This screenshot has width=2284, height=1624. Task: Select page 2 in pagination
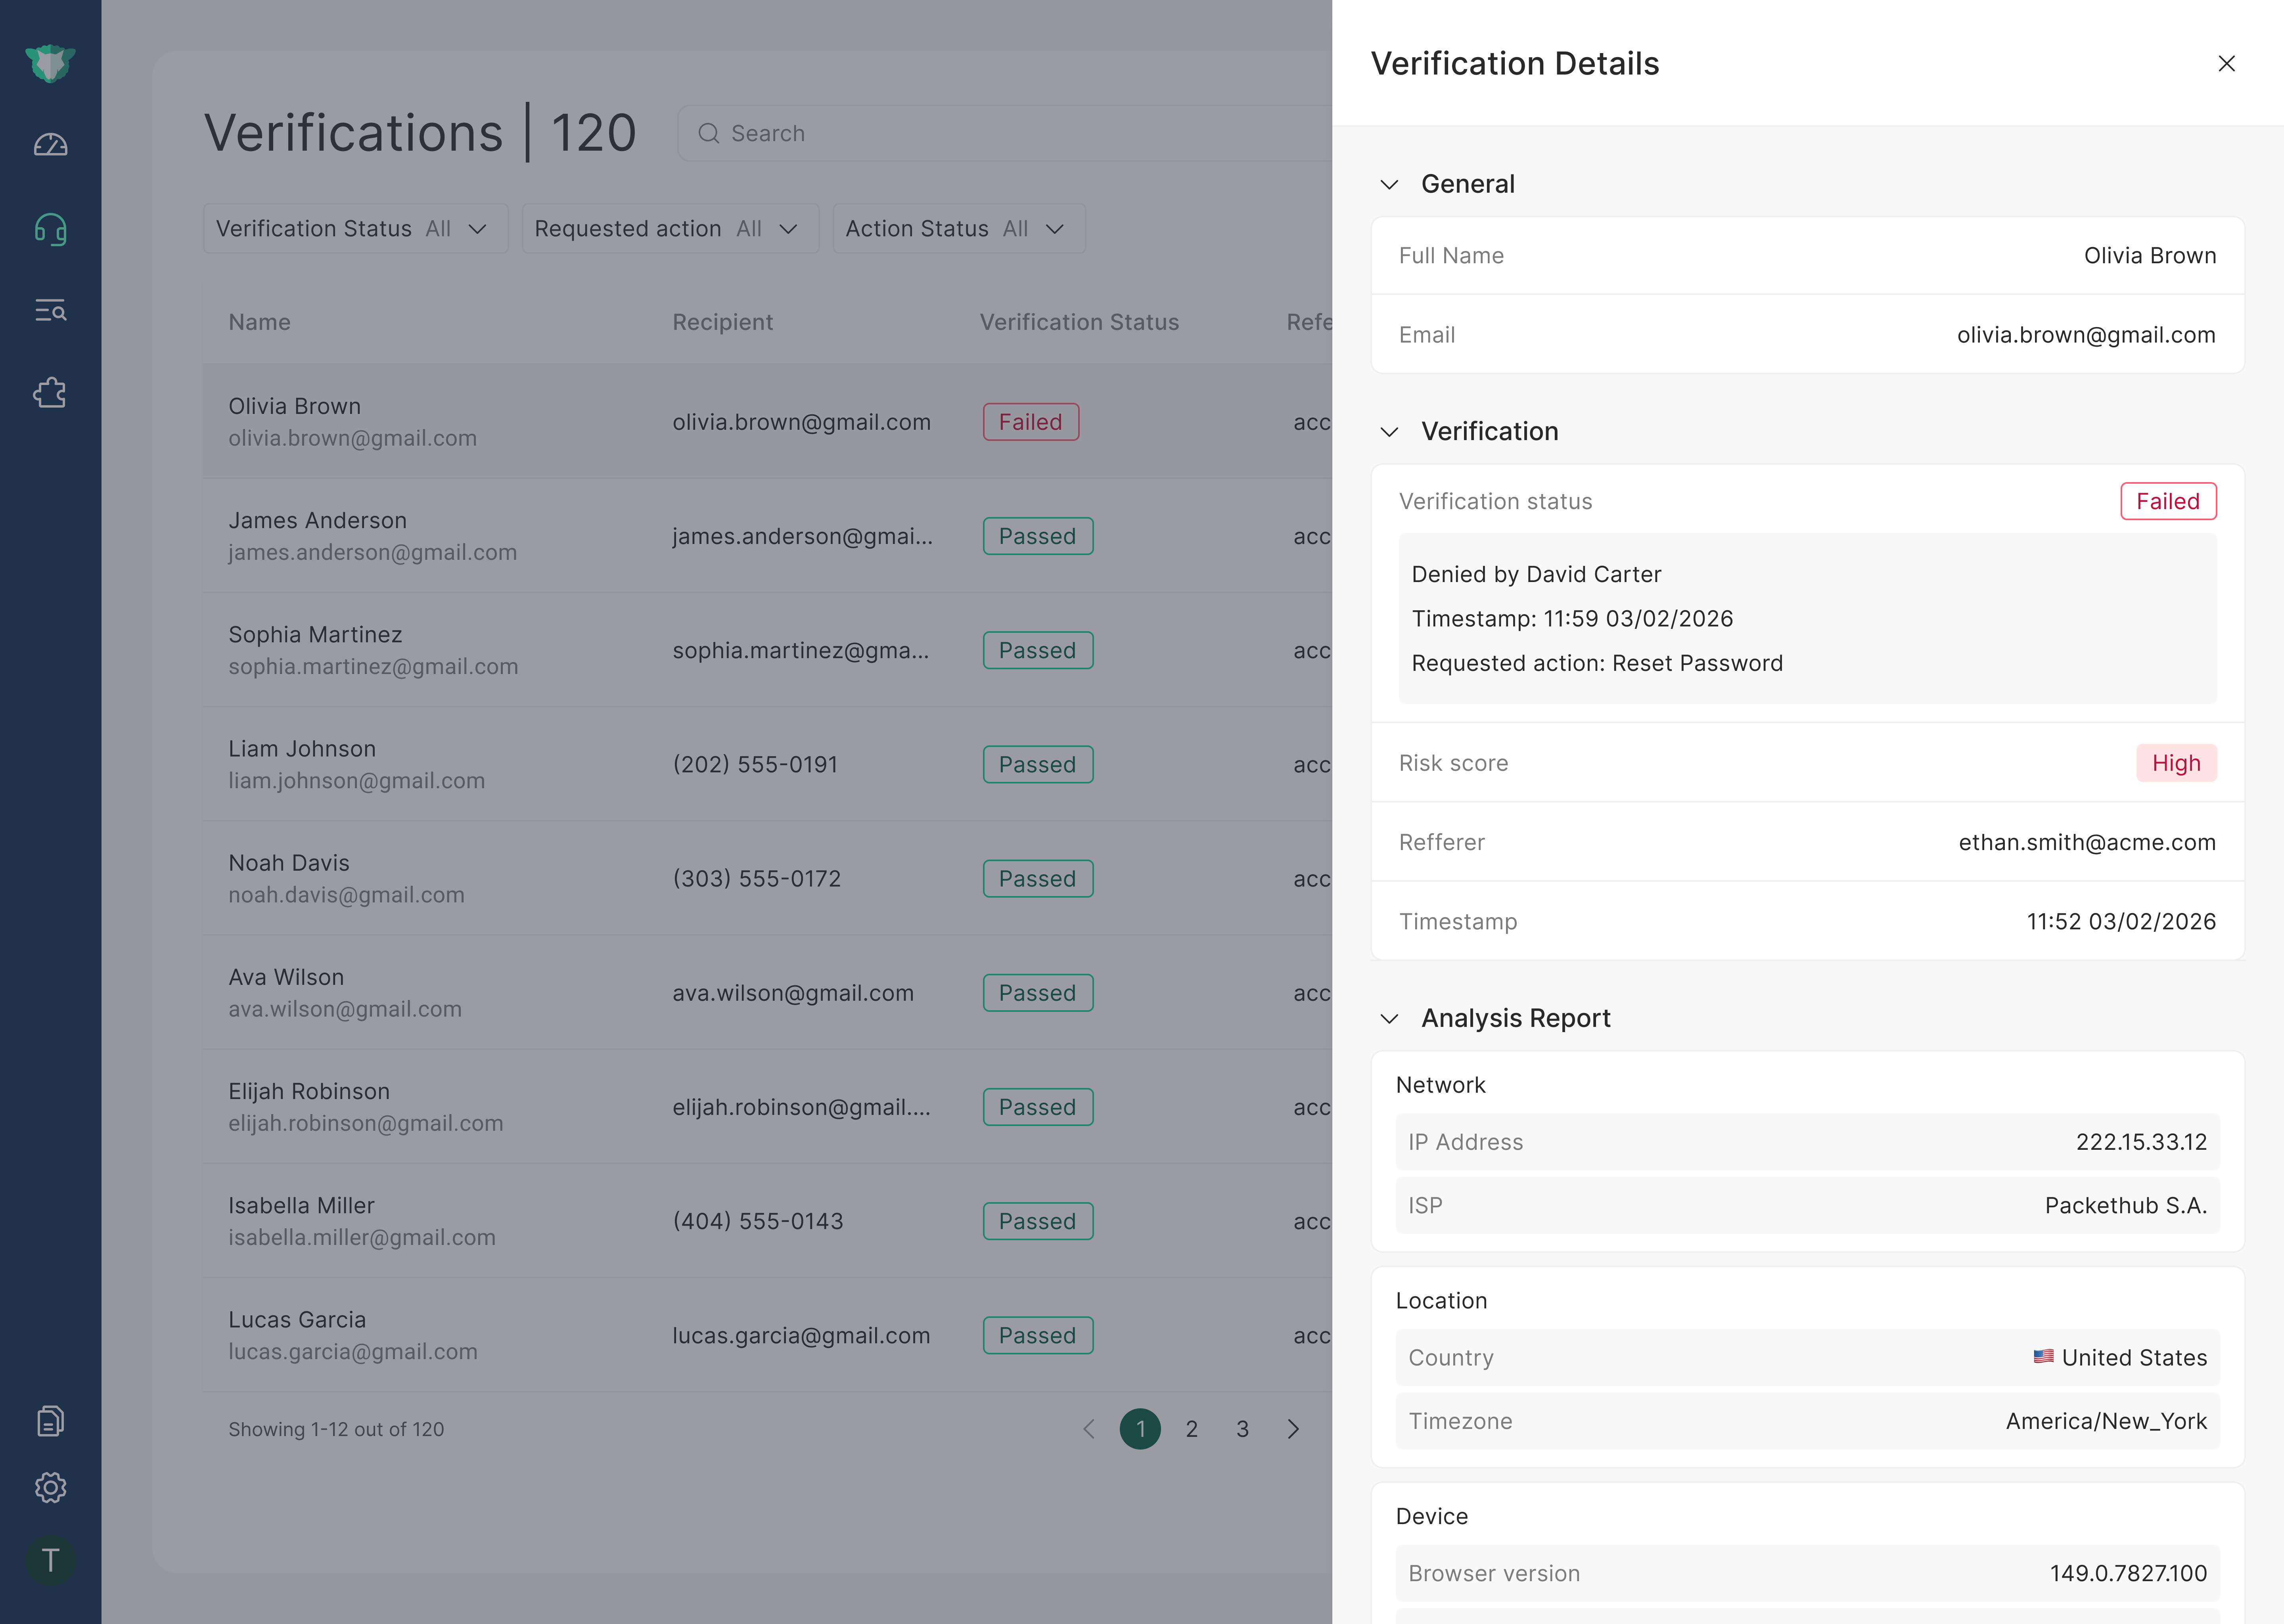pyautogui.click(x=1191, y=1429)
